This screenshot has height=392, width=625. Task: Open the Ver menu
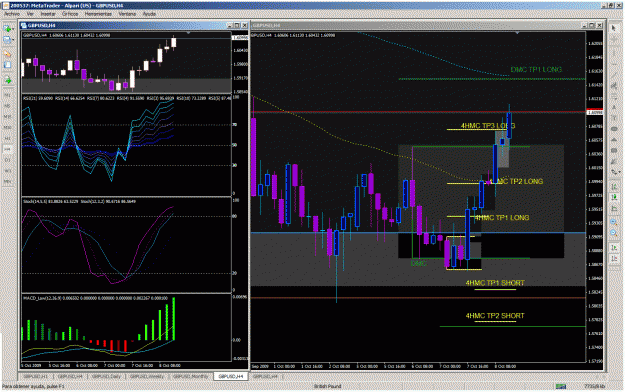[30, 14]
